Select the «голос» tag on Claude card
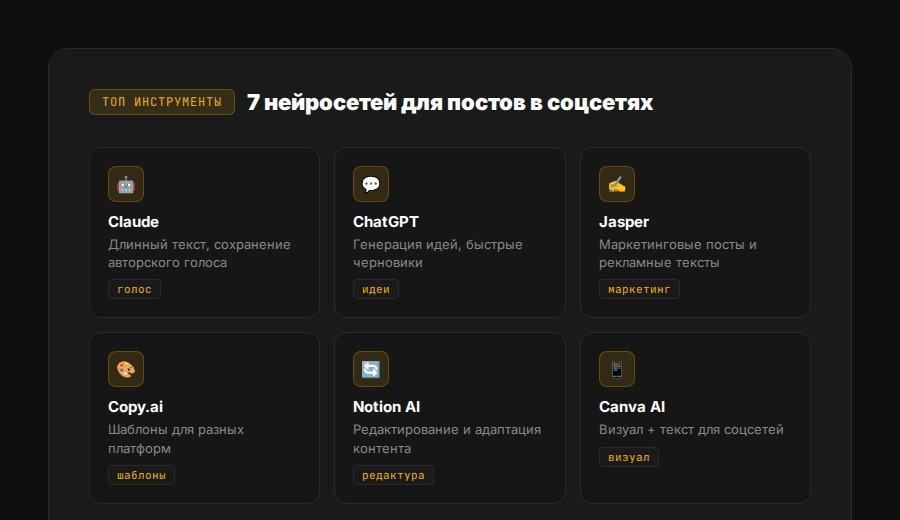 click(134, 289)
